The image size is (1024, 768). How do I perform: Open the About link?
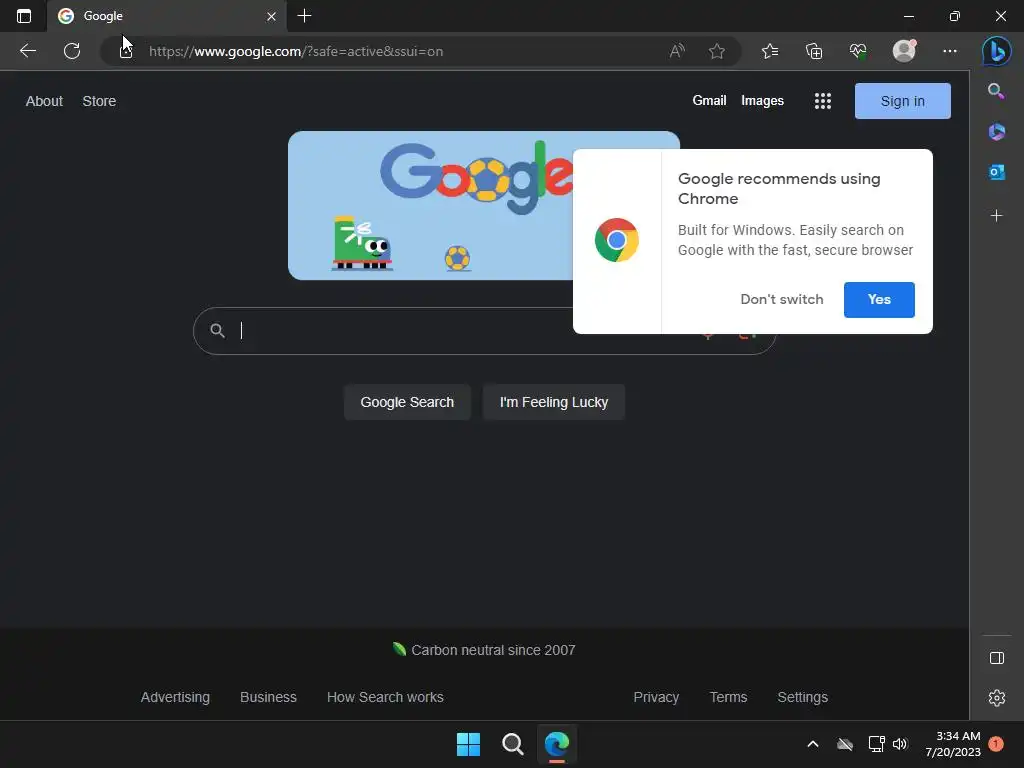coord(44,101)
